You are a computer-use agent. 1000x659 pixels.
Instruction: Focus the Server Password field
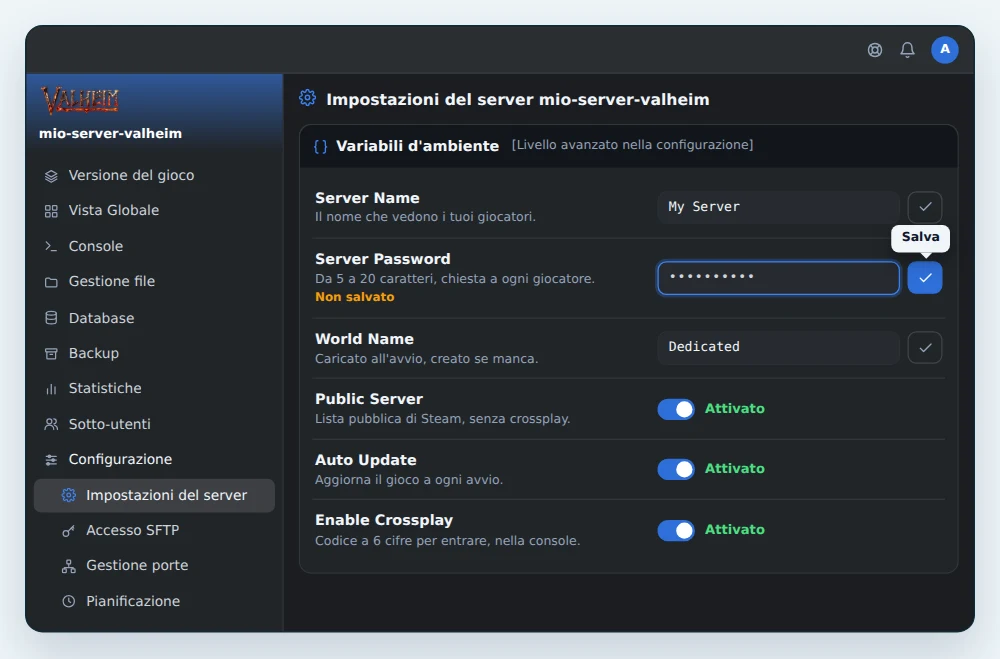(x=778, y=278)
